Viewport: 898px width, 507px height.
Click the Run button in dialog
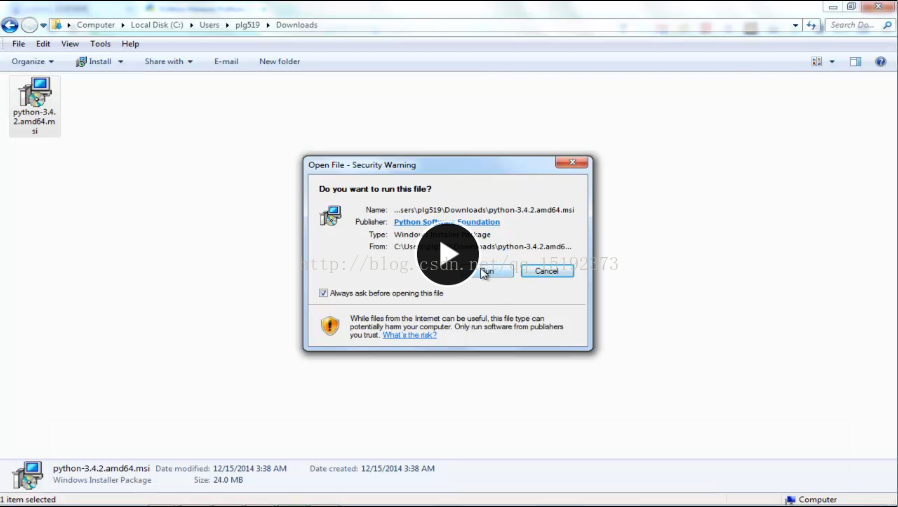tap(491, 271)
